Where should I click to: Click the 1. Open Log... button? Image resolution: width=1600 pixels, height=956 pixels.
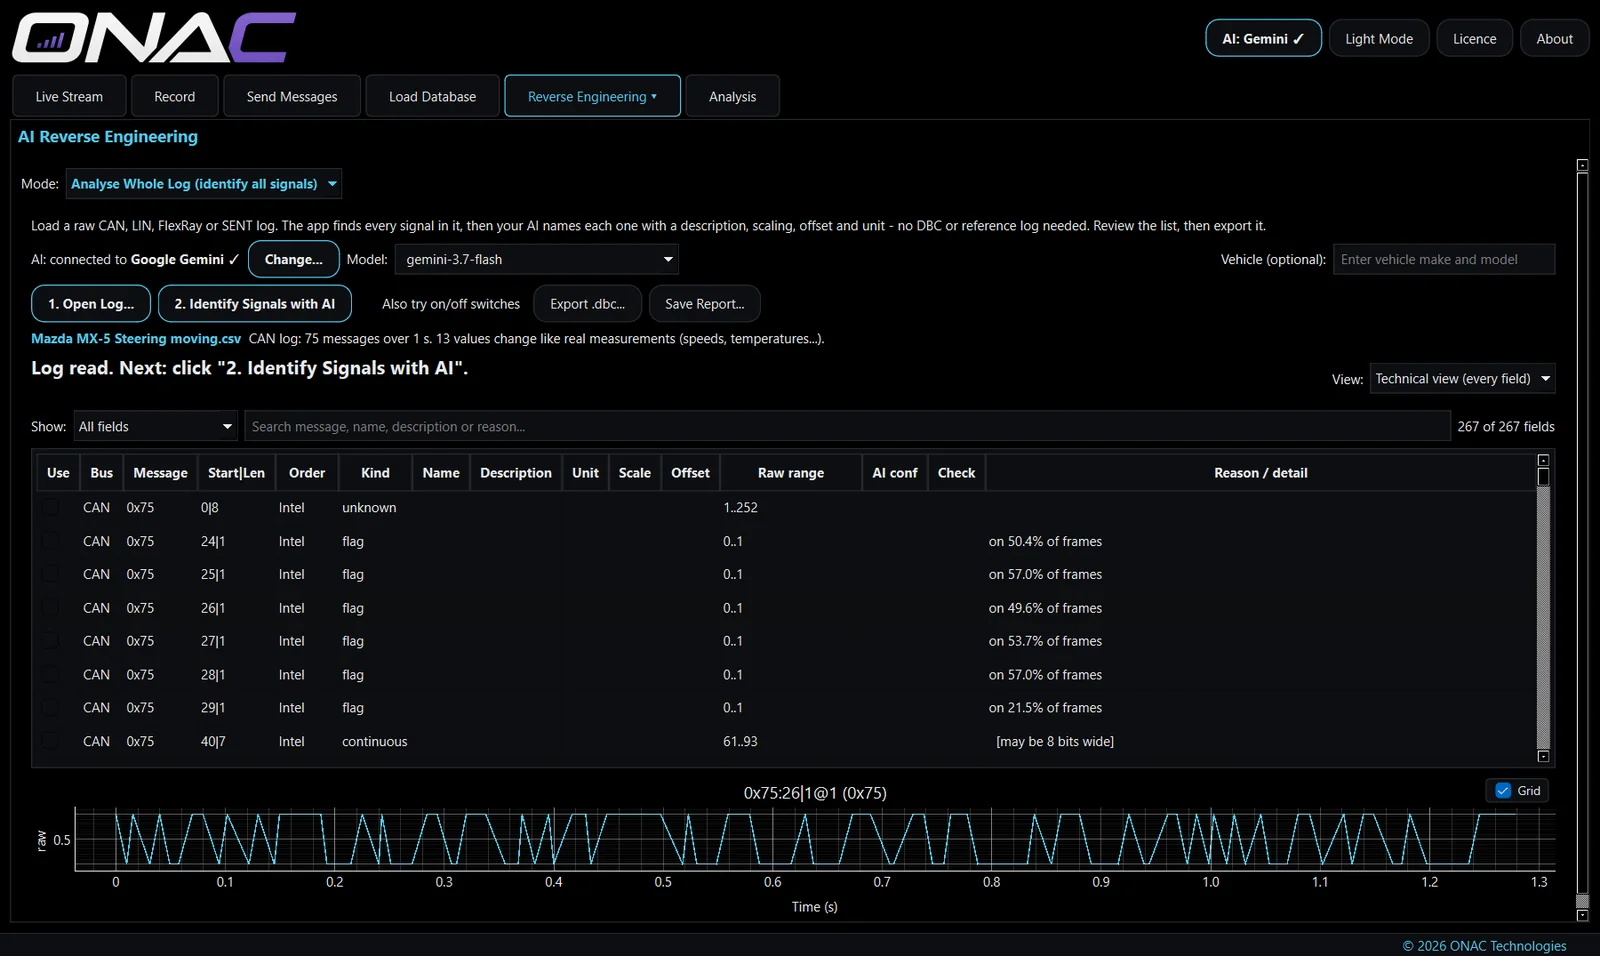click(91, 304)
